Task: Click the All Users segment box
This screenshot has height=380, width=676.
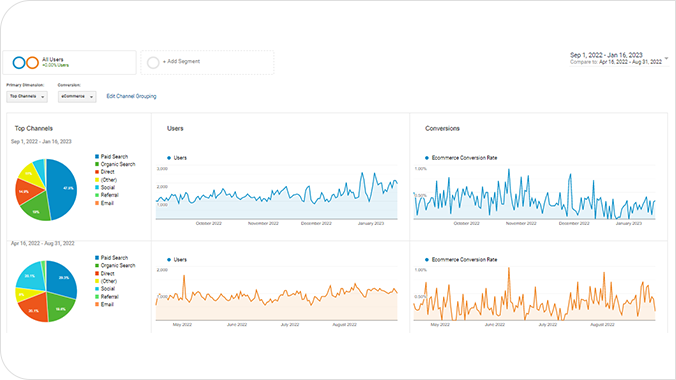Action: pos(69,63)
